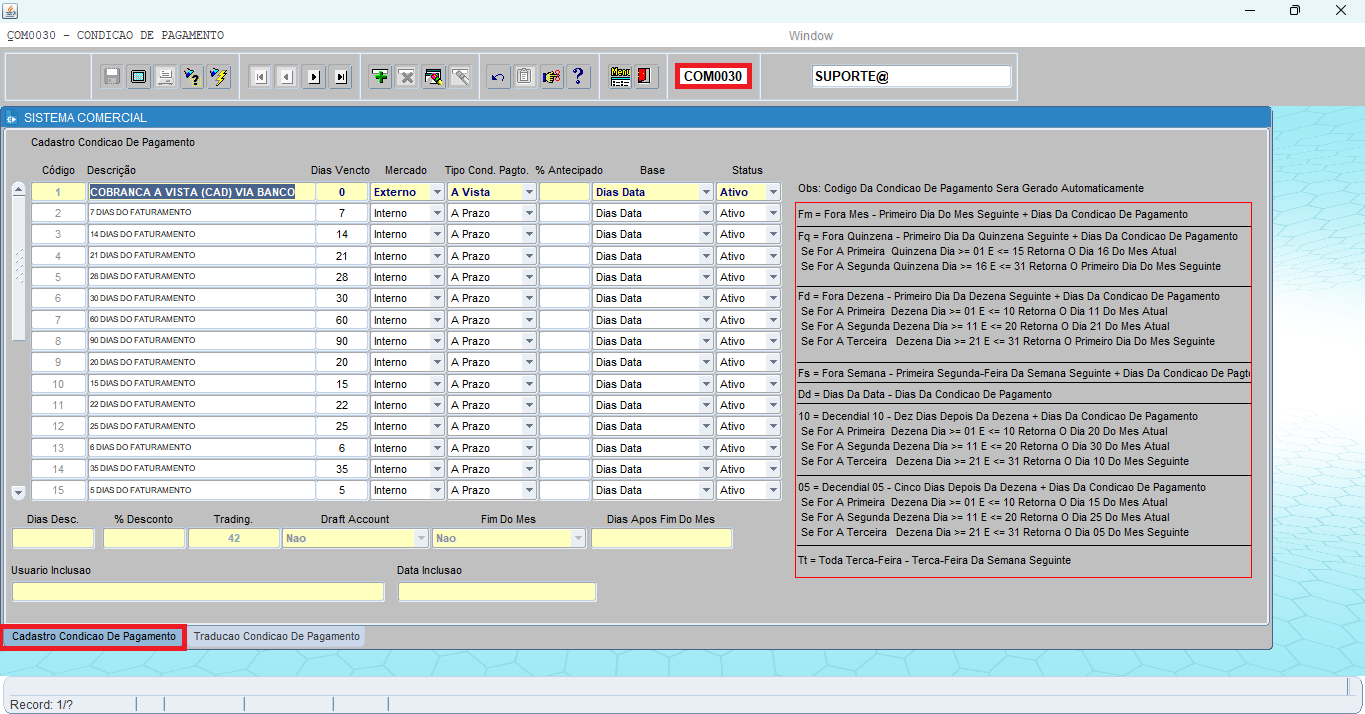The height and width of the screenshot is (714, 1365).
Task: Expand Base dropdown for 60 DIAS DO FATURAMENTO
Action: point(706,320)
